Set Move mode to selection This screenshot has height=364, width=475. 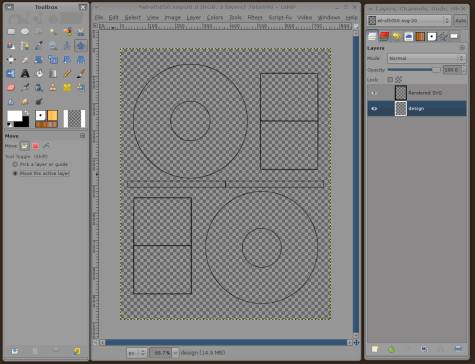coord(35,146)
